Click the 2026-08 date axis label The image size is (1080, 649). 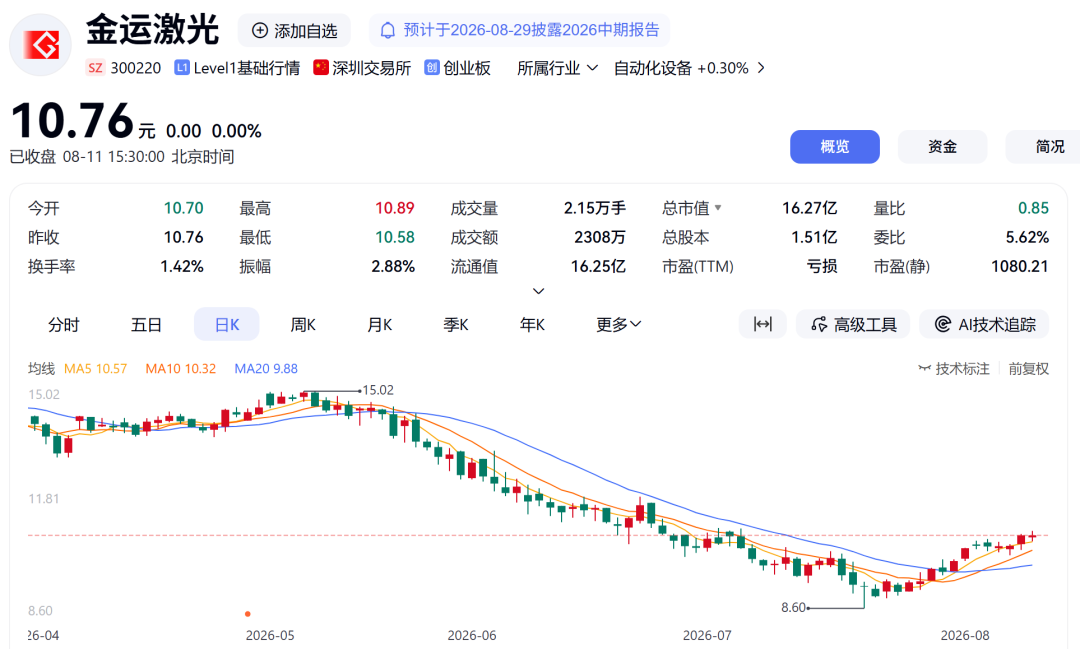pyautogui.click(x=965, y=635)
